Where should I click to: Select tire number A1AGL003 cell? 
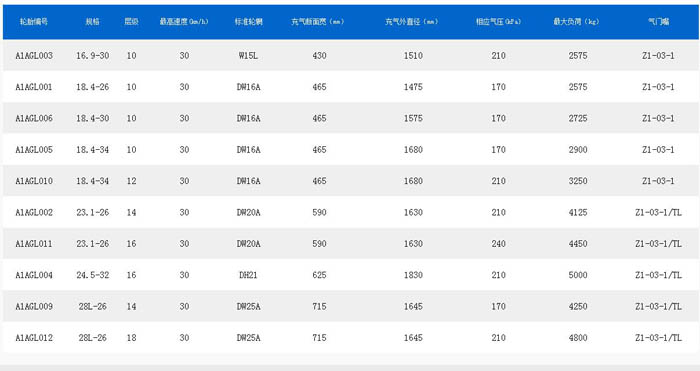pos(34,56)
